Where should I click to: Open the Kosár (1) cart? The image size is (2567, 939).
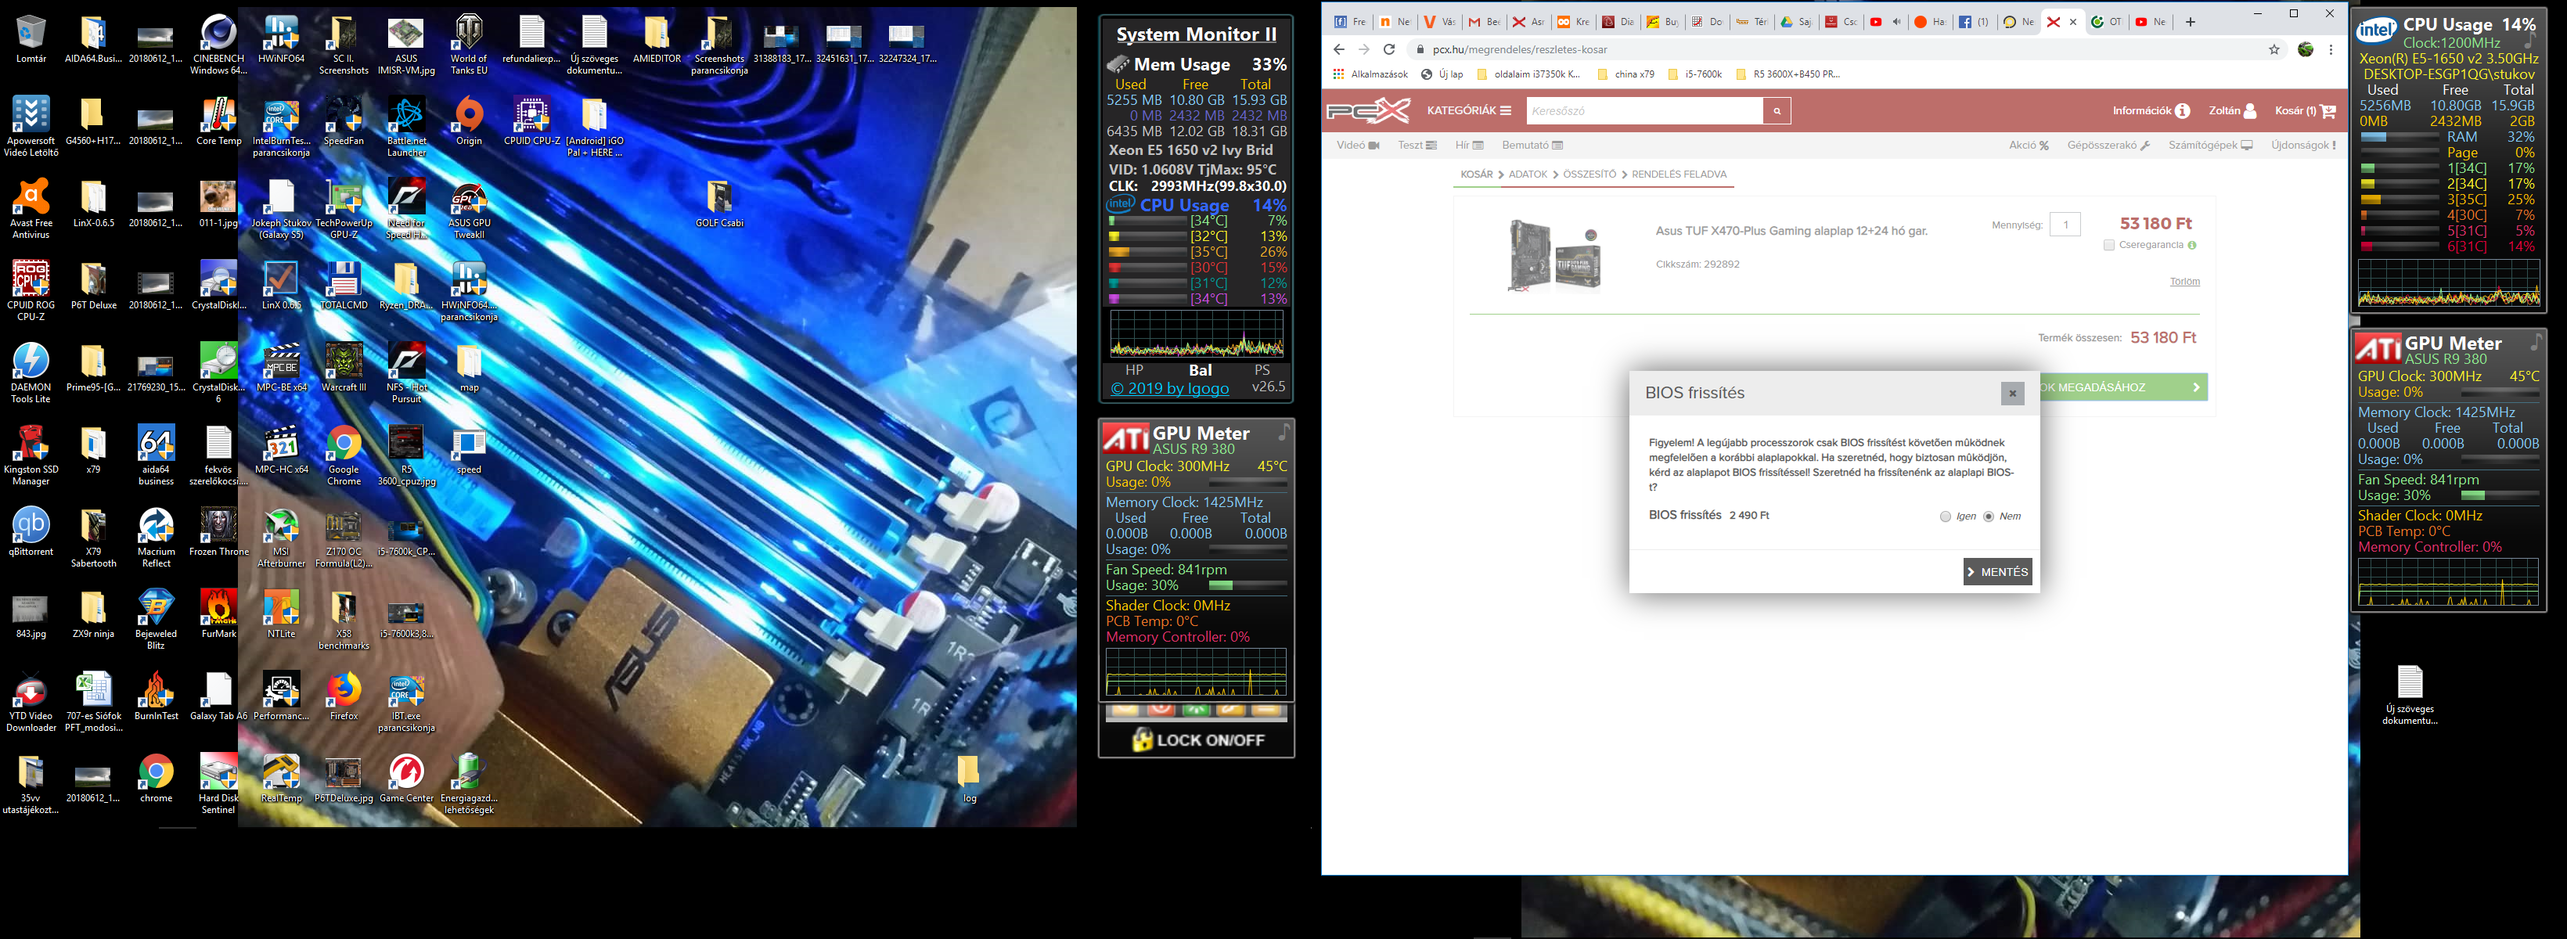[2305, 111]
